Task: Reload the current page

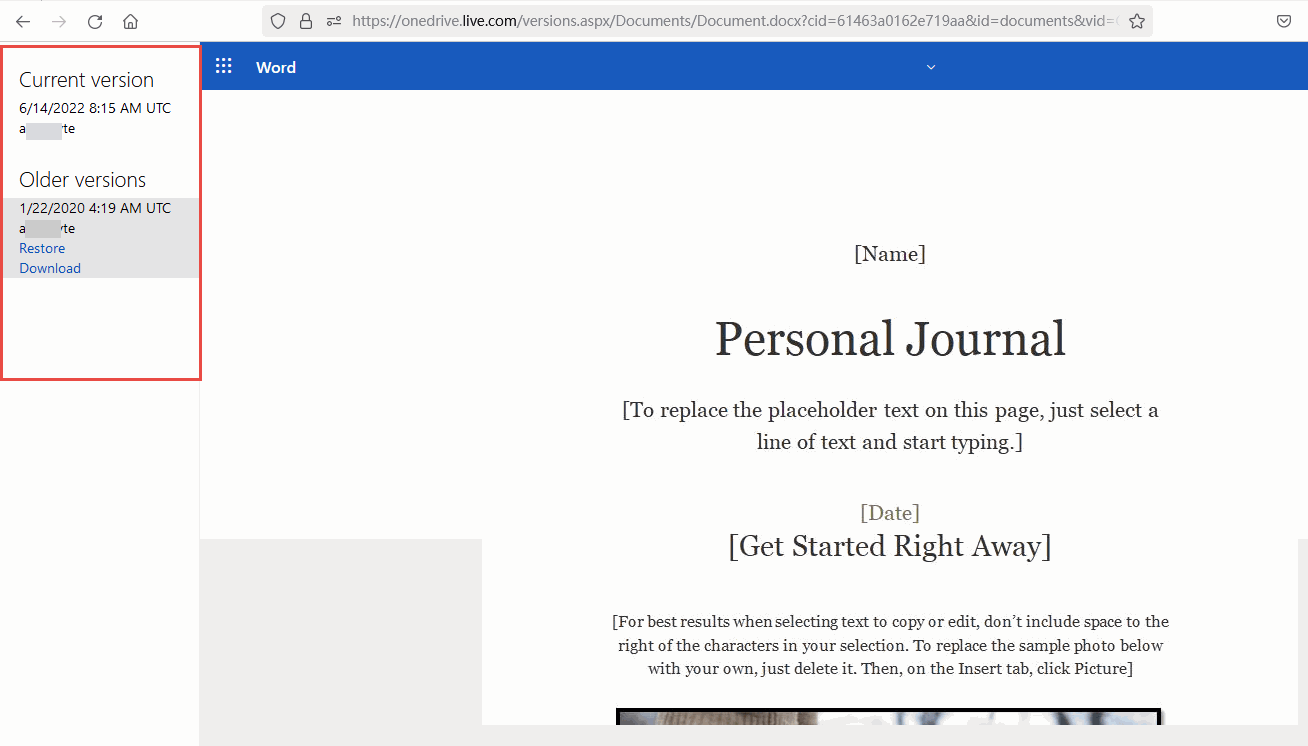Action: [x=94, y=21]
